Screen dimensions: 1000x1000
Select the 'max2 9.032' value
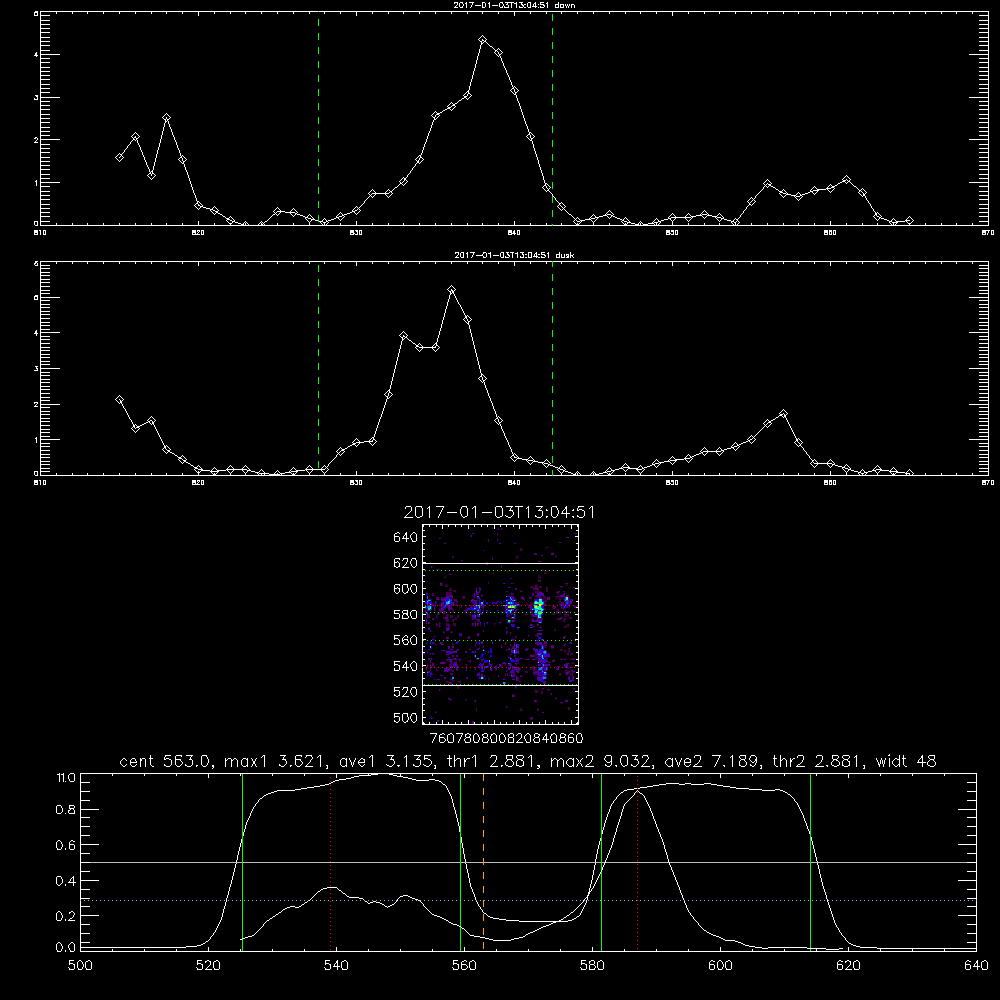coord(601,761)
